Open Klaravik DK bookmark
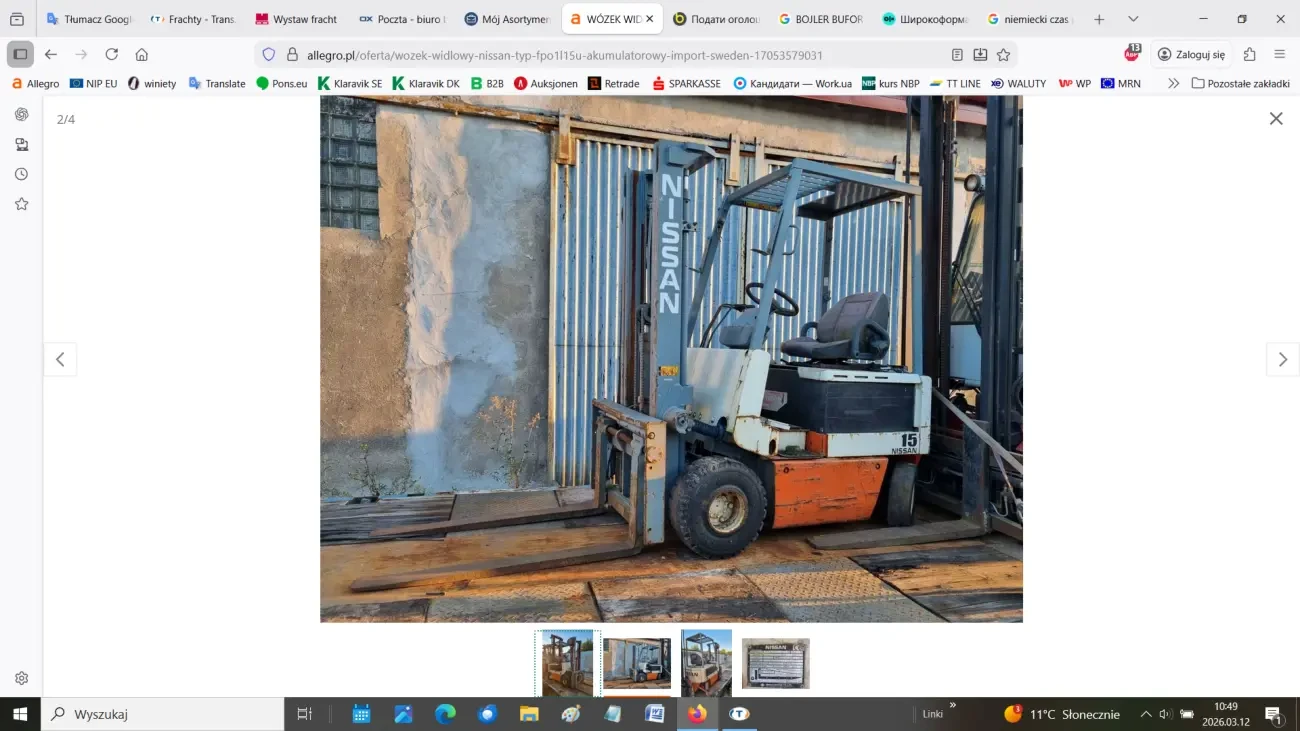Image resolution: width=1300 pixels, height=731 pixels. coord(426,83)
